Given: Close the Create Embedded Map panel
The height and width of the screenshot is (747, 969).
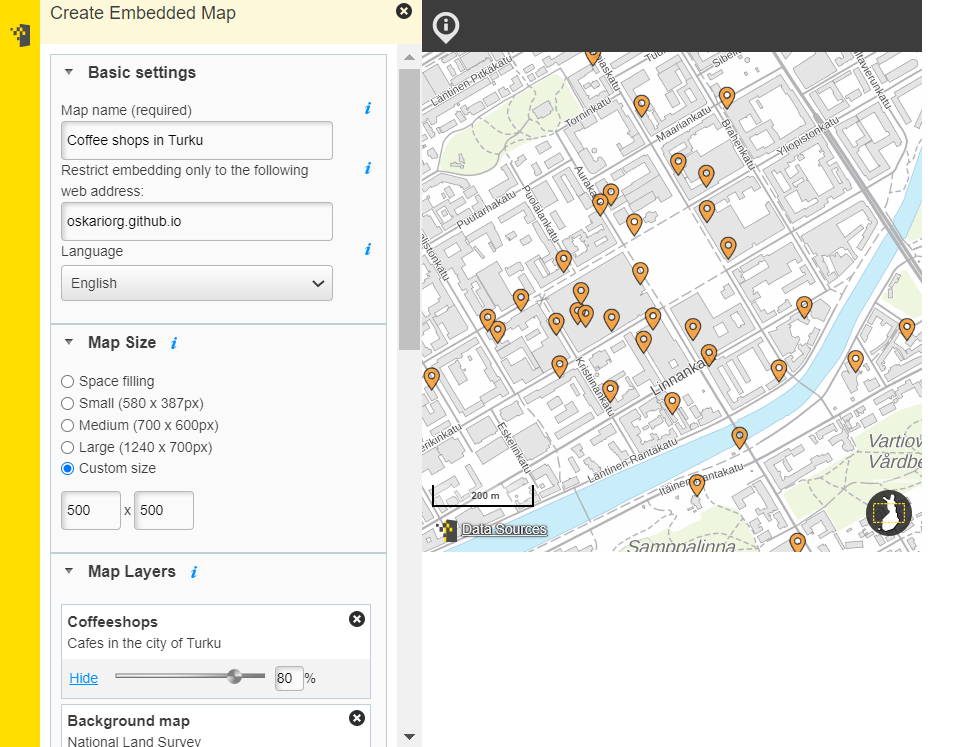Looking at the screenshot, I should [404, 11].
